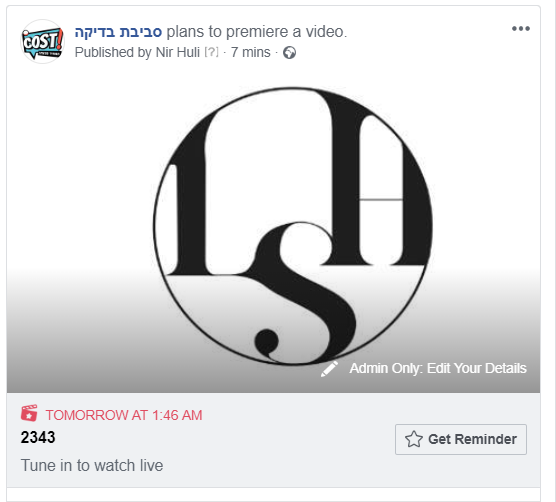This screenshot has width=556, height=502.
Task: Open the three-dot post options menu
Action: tap(521, 29)
